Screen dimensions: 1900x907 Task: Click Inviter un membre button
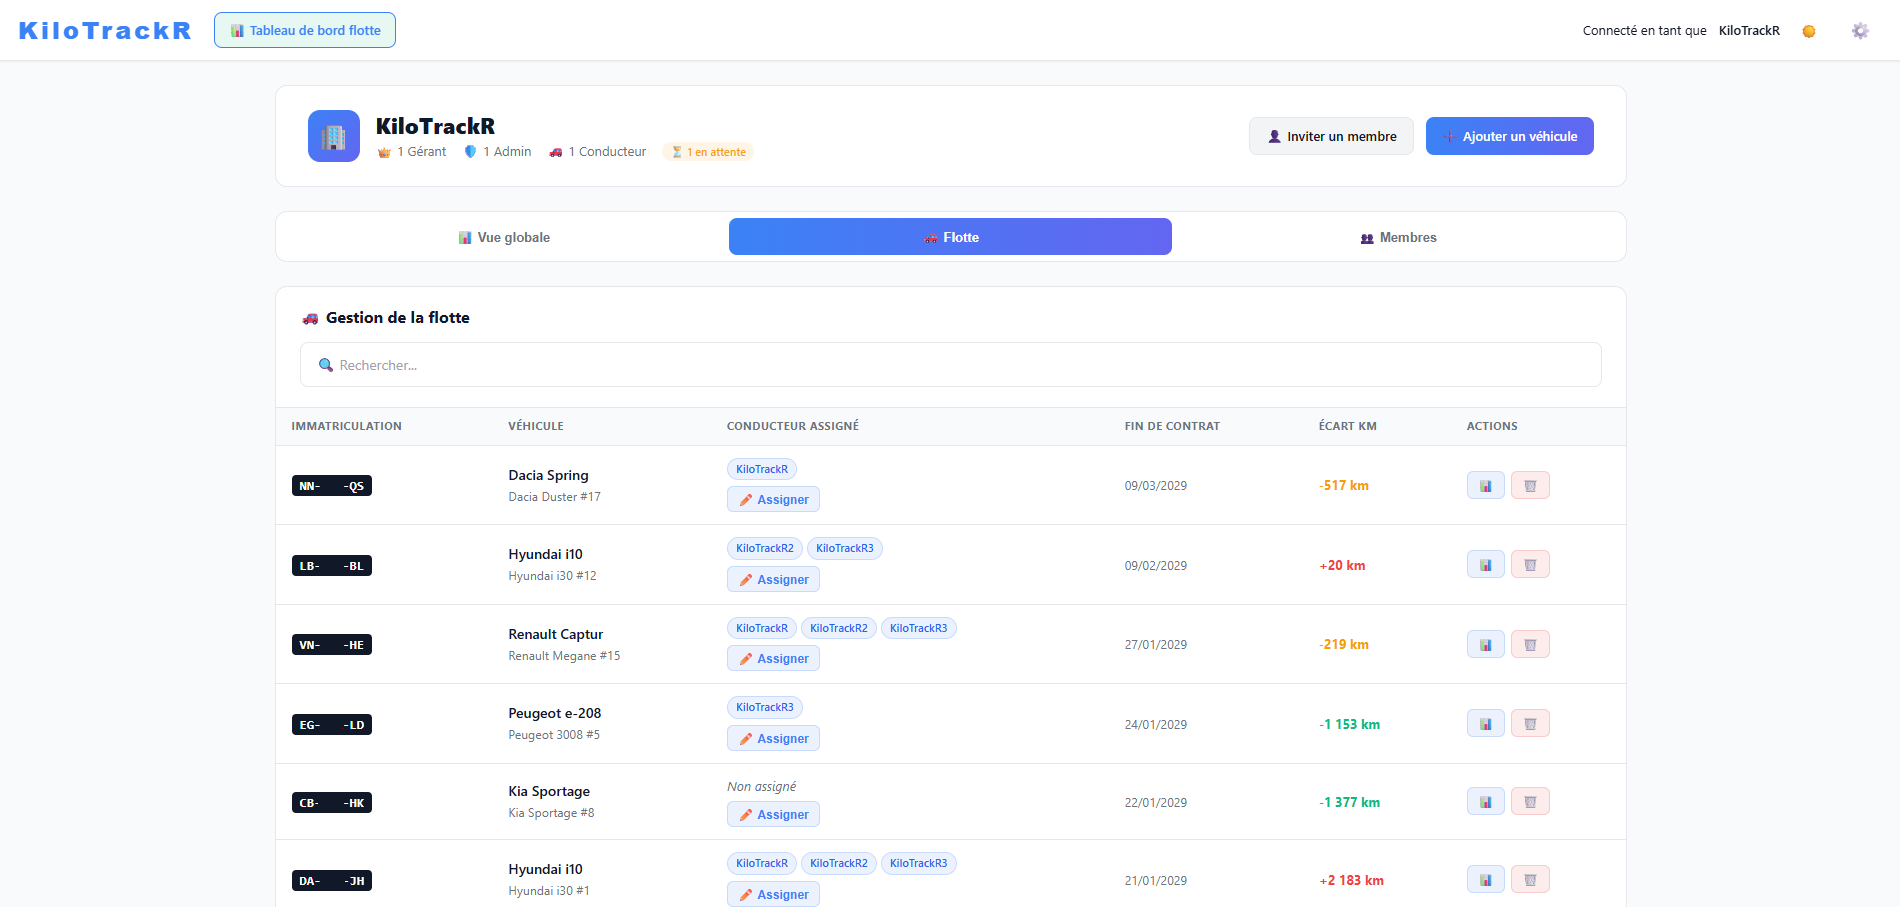[1331, 136]
